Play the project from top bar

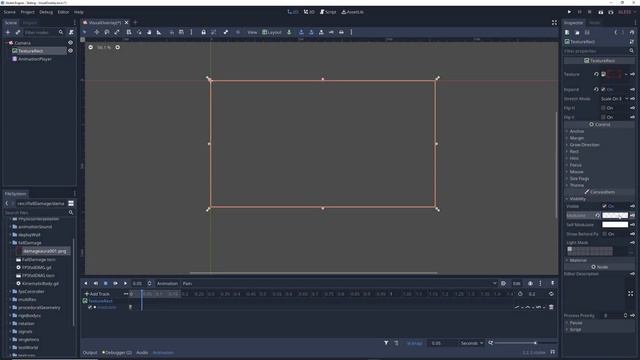[x=569, y=12]
